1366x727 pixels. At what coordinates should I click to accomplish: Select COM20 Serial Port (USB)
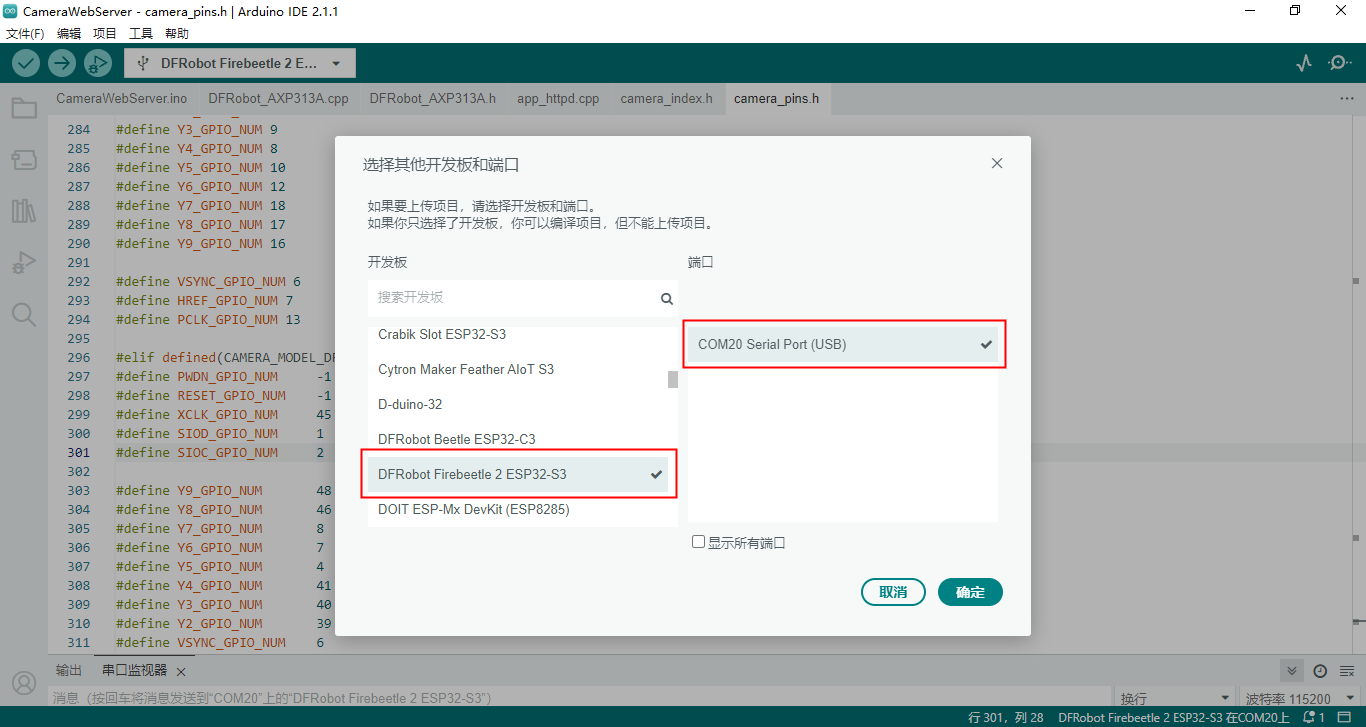pyautogui.click(x=843, y=344)
